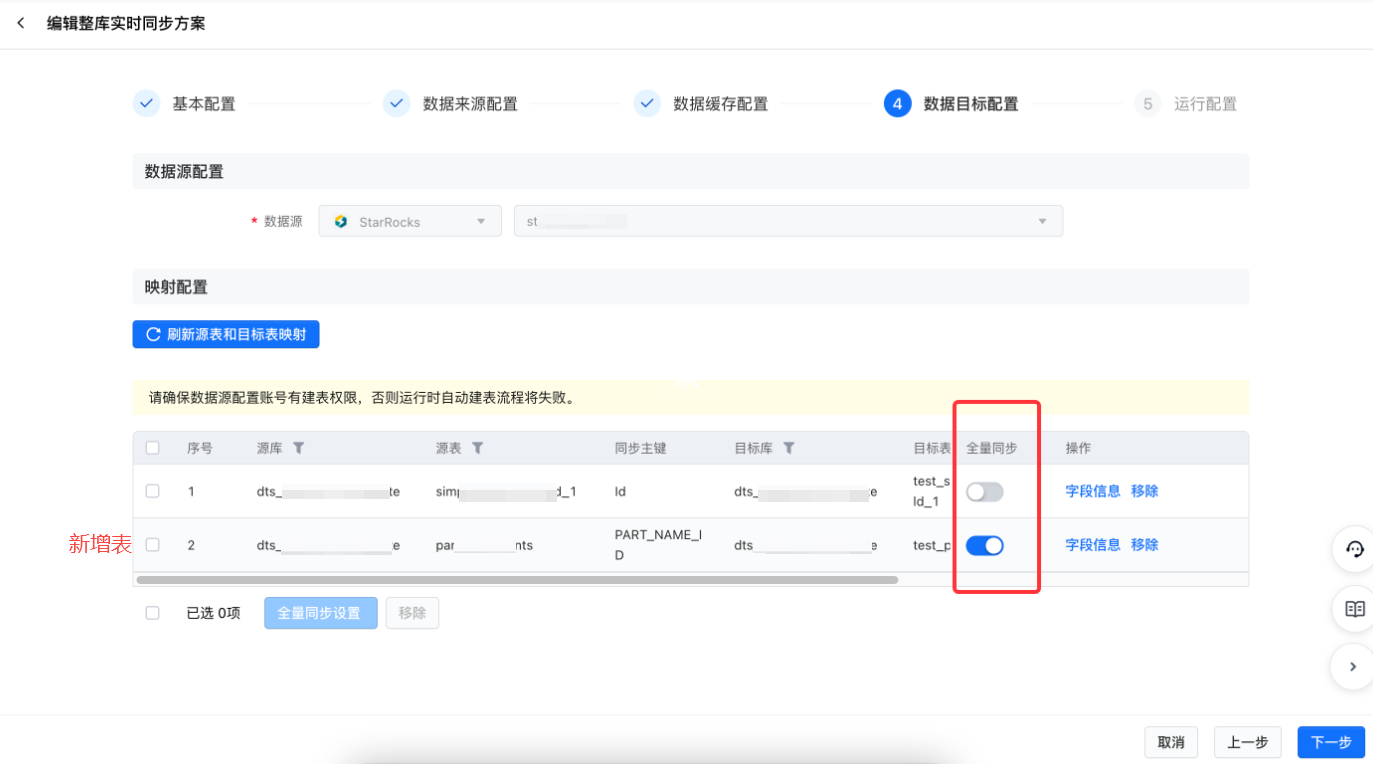Image resolution: width=1373 pixels, height=764 pixels.
Task: Collapse the side floating panel chevron
Action: [x=1354, y=666]
